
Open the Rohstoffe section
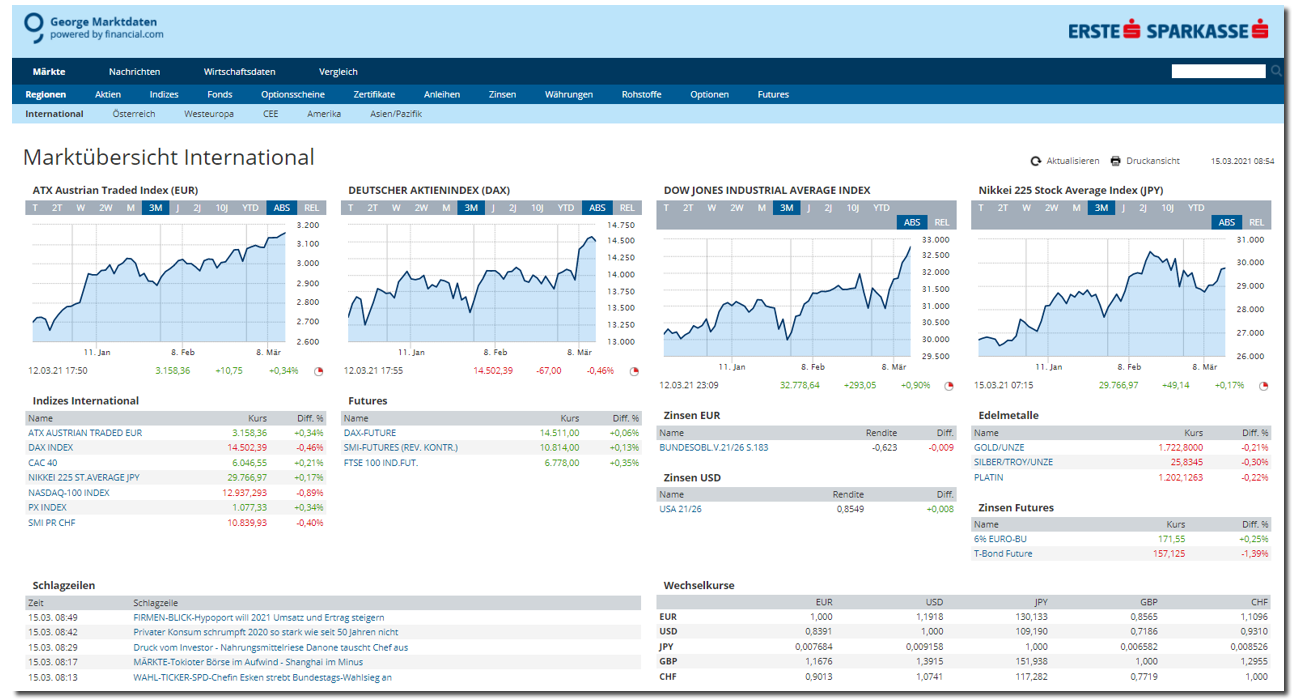[641, 95]
